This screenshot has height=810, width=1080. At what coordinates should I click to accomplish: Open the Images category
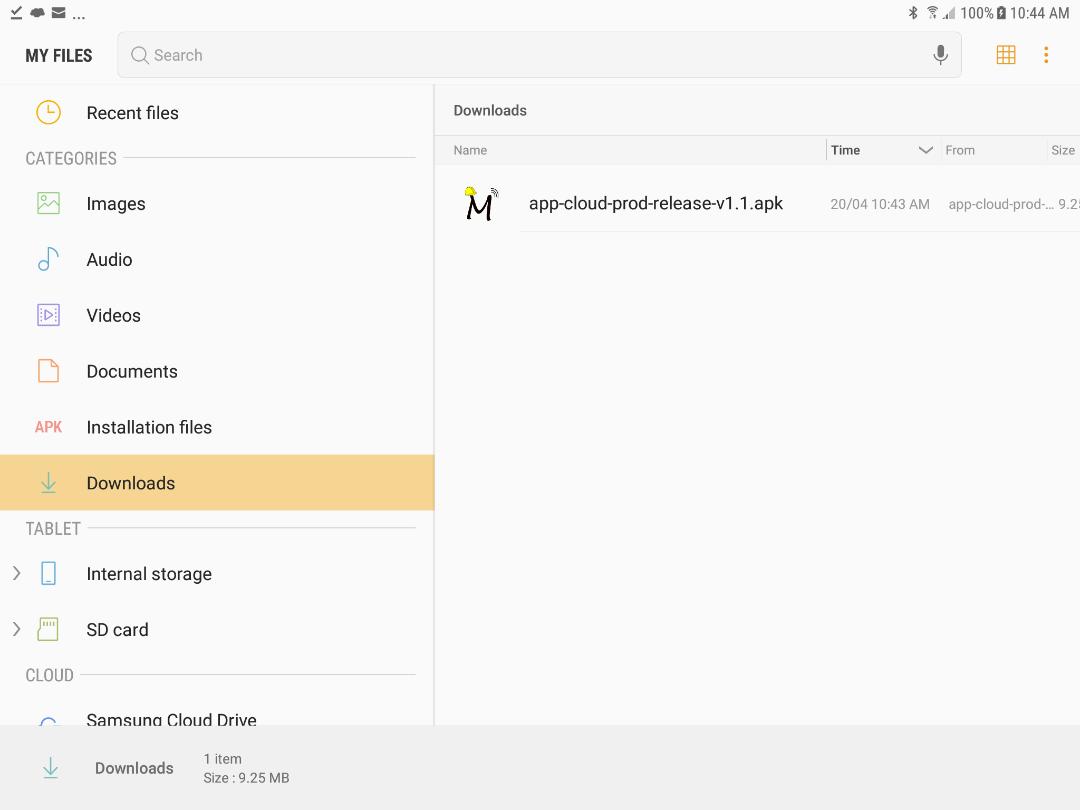click(115, 203)
